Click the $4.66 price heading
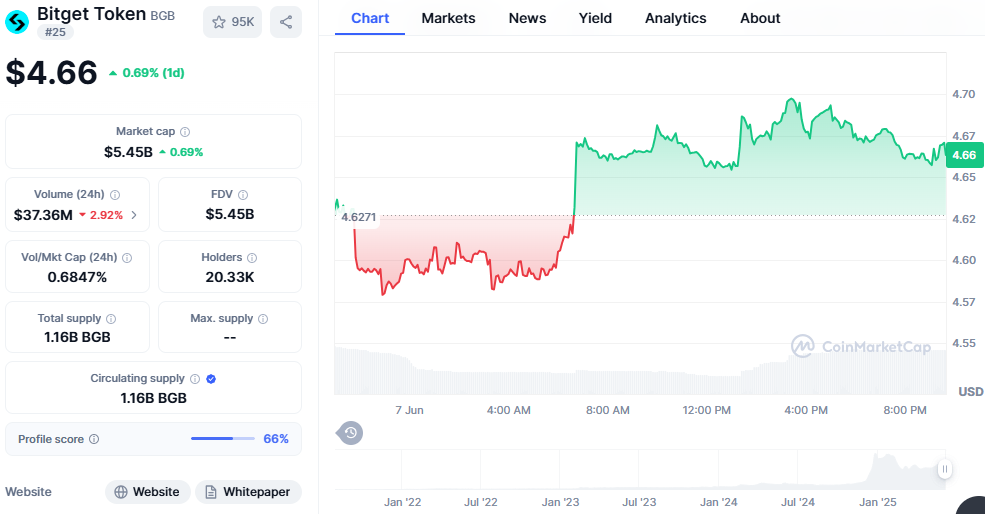 [x=52, y=72]
